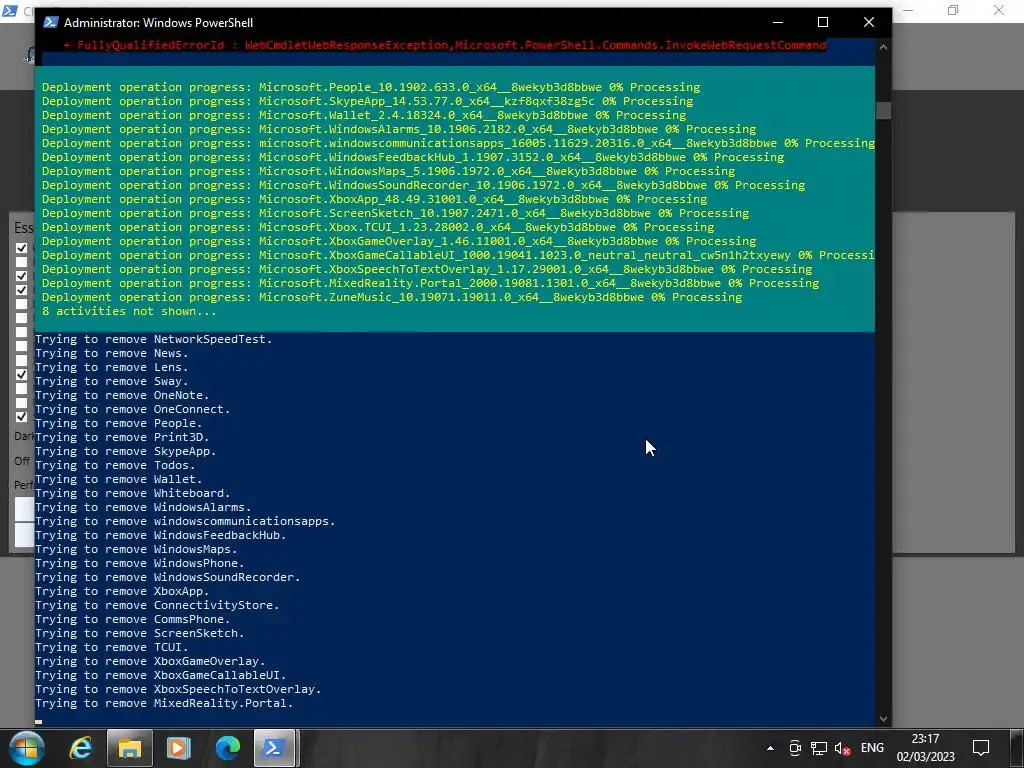This screenshot has height=768, width=1024.
Task: Click 'Trying to remove News.' line
Action: [x=112, y=353]
